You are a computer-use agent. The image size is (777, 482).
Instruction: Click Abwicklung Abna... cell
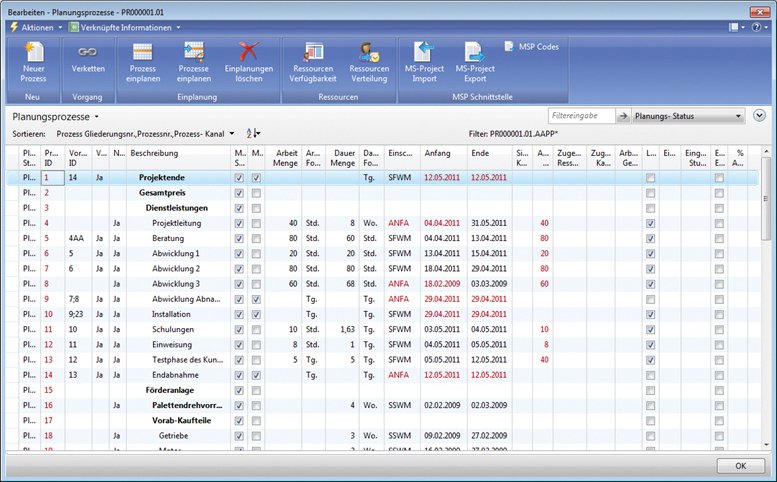tap(178, 299)
